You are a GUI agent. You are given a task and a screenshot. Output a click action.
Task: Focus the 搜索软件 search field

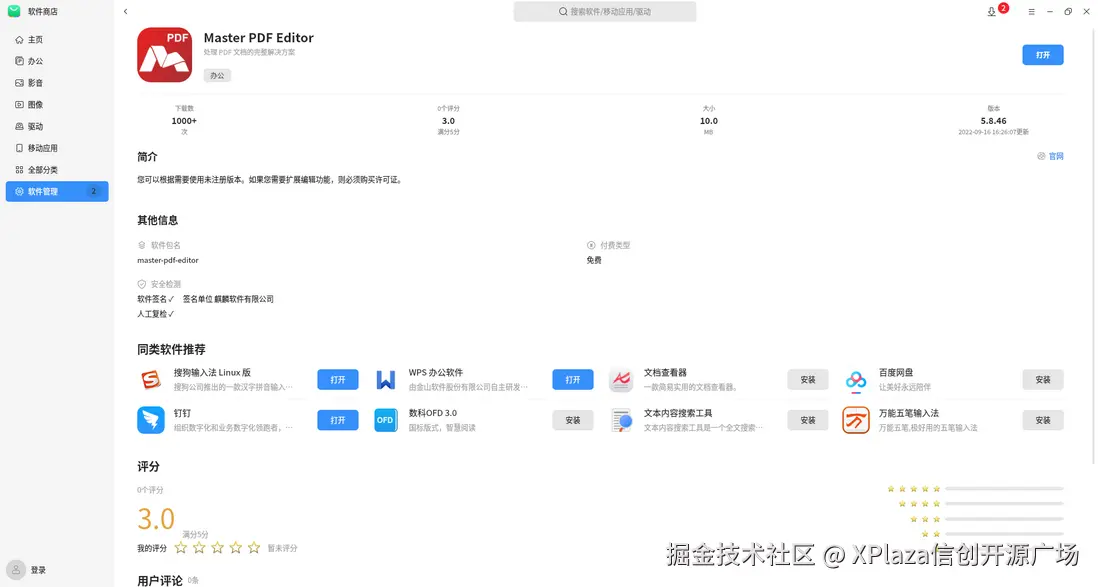(x=605, y=12)
